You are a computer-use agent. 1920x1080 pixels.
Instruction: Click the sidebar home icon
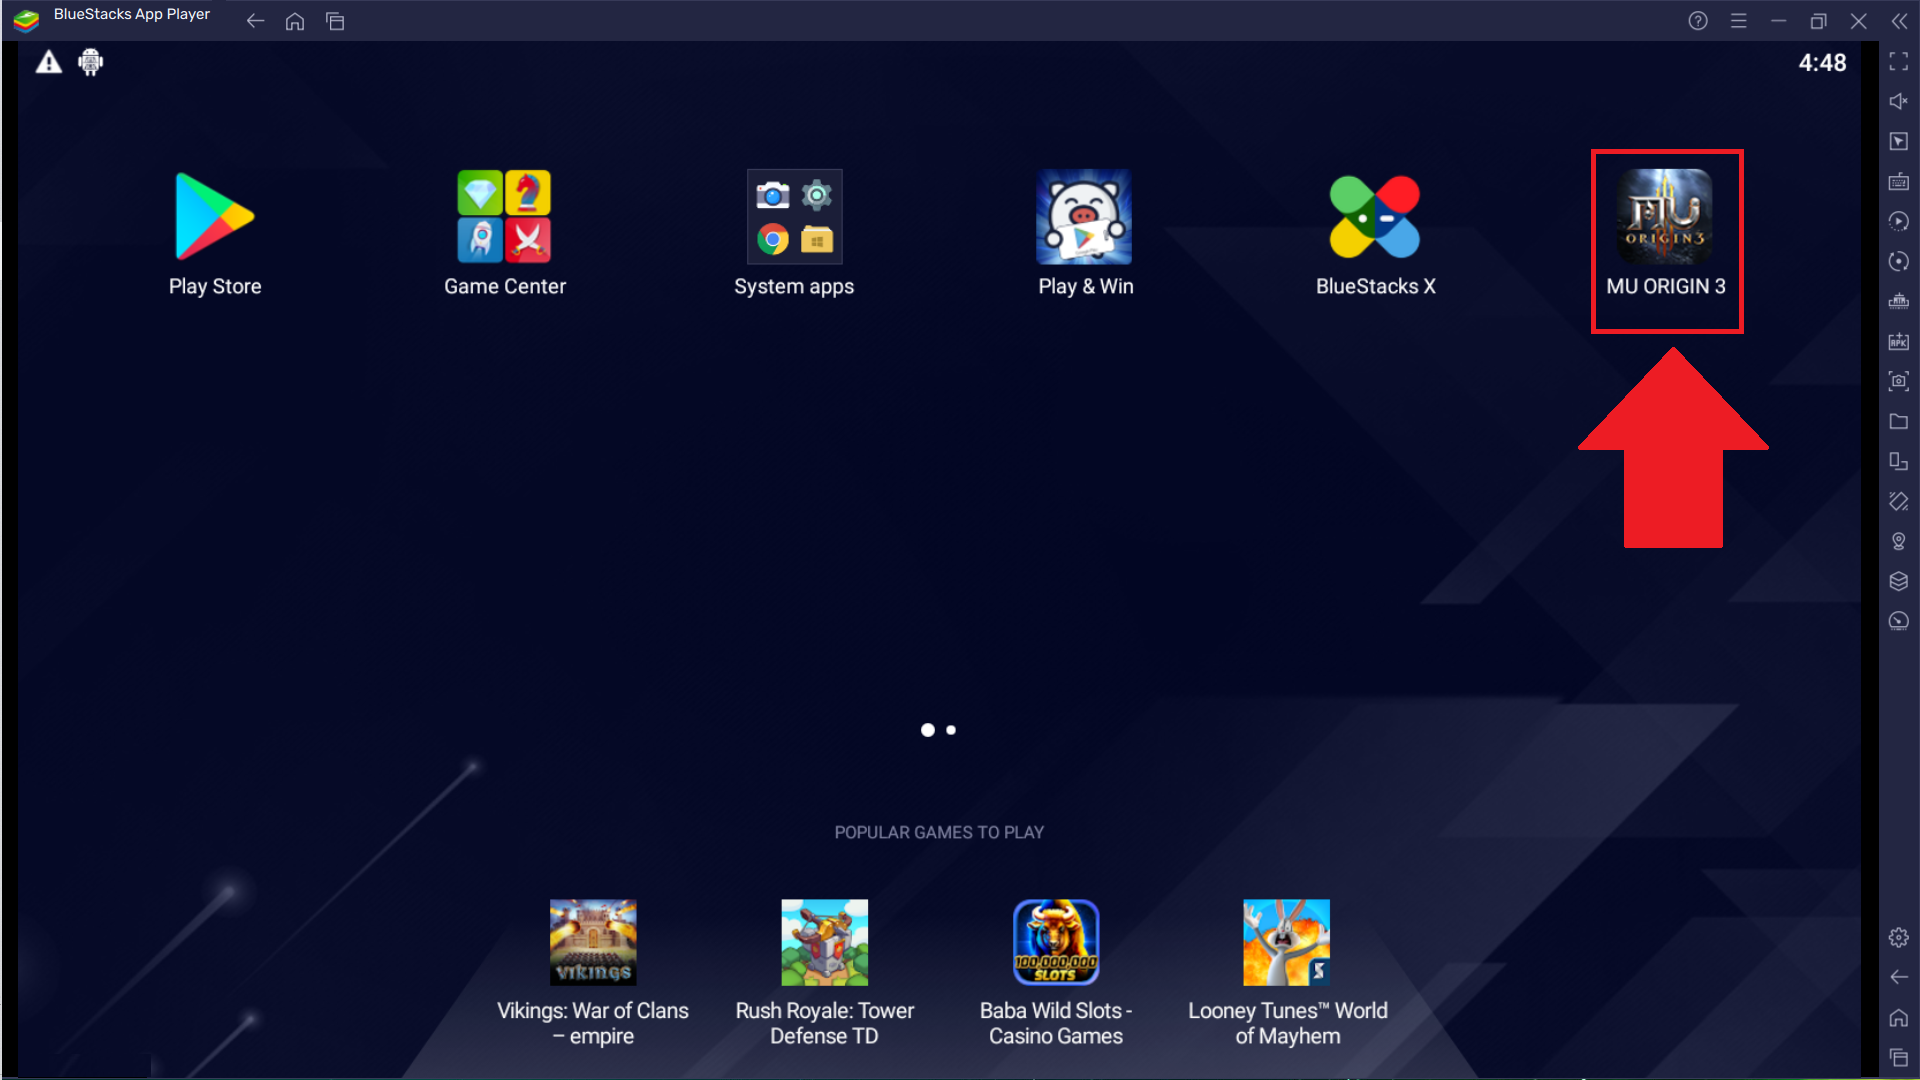pos(1899,1018)
